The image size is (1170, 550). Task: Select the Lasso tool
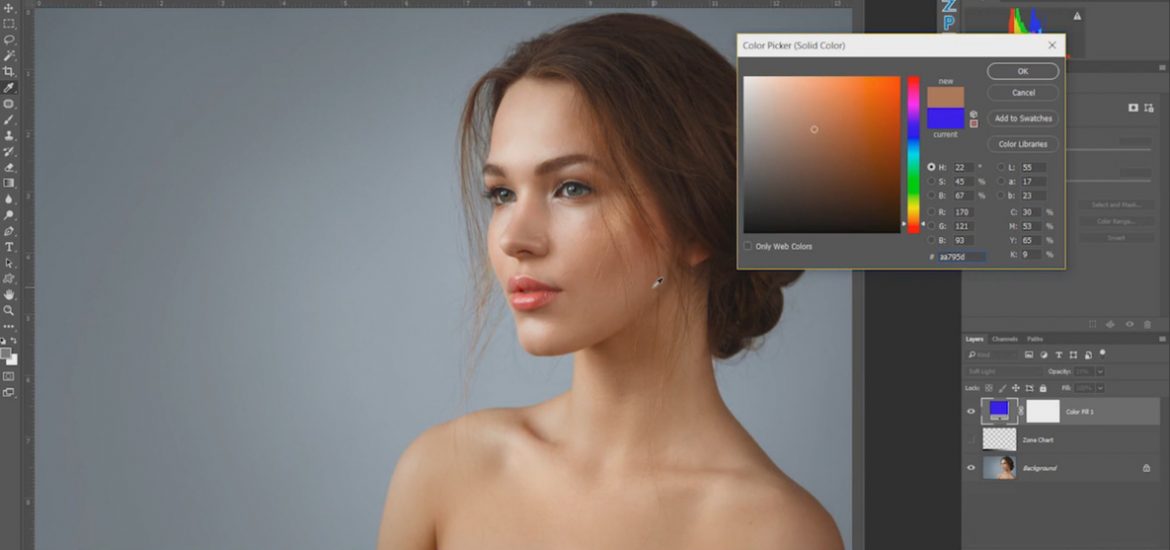(9, 40)
